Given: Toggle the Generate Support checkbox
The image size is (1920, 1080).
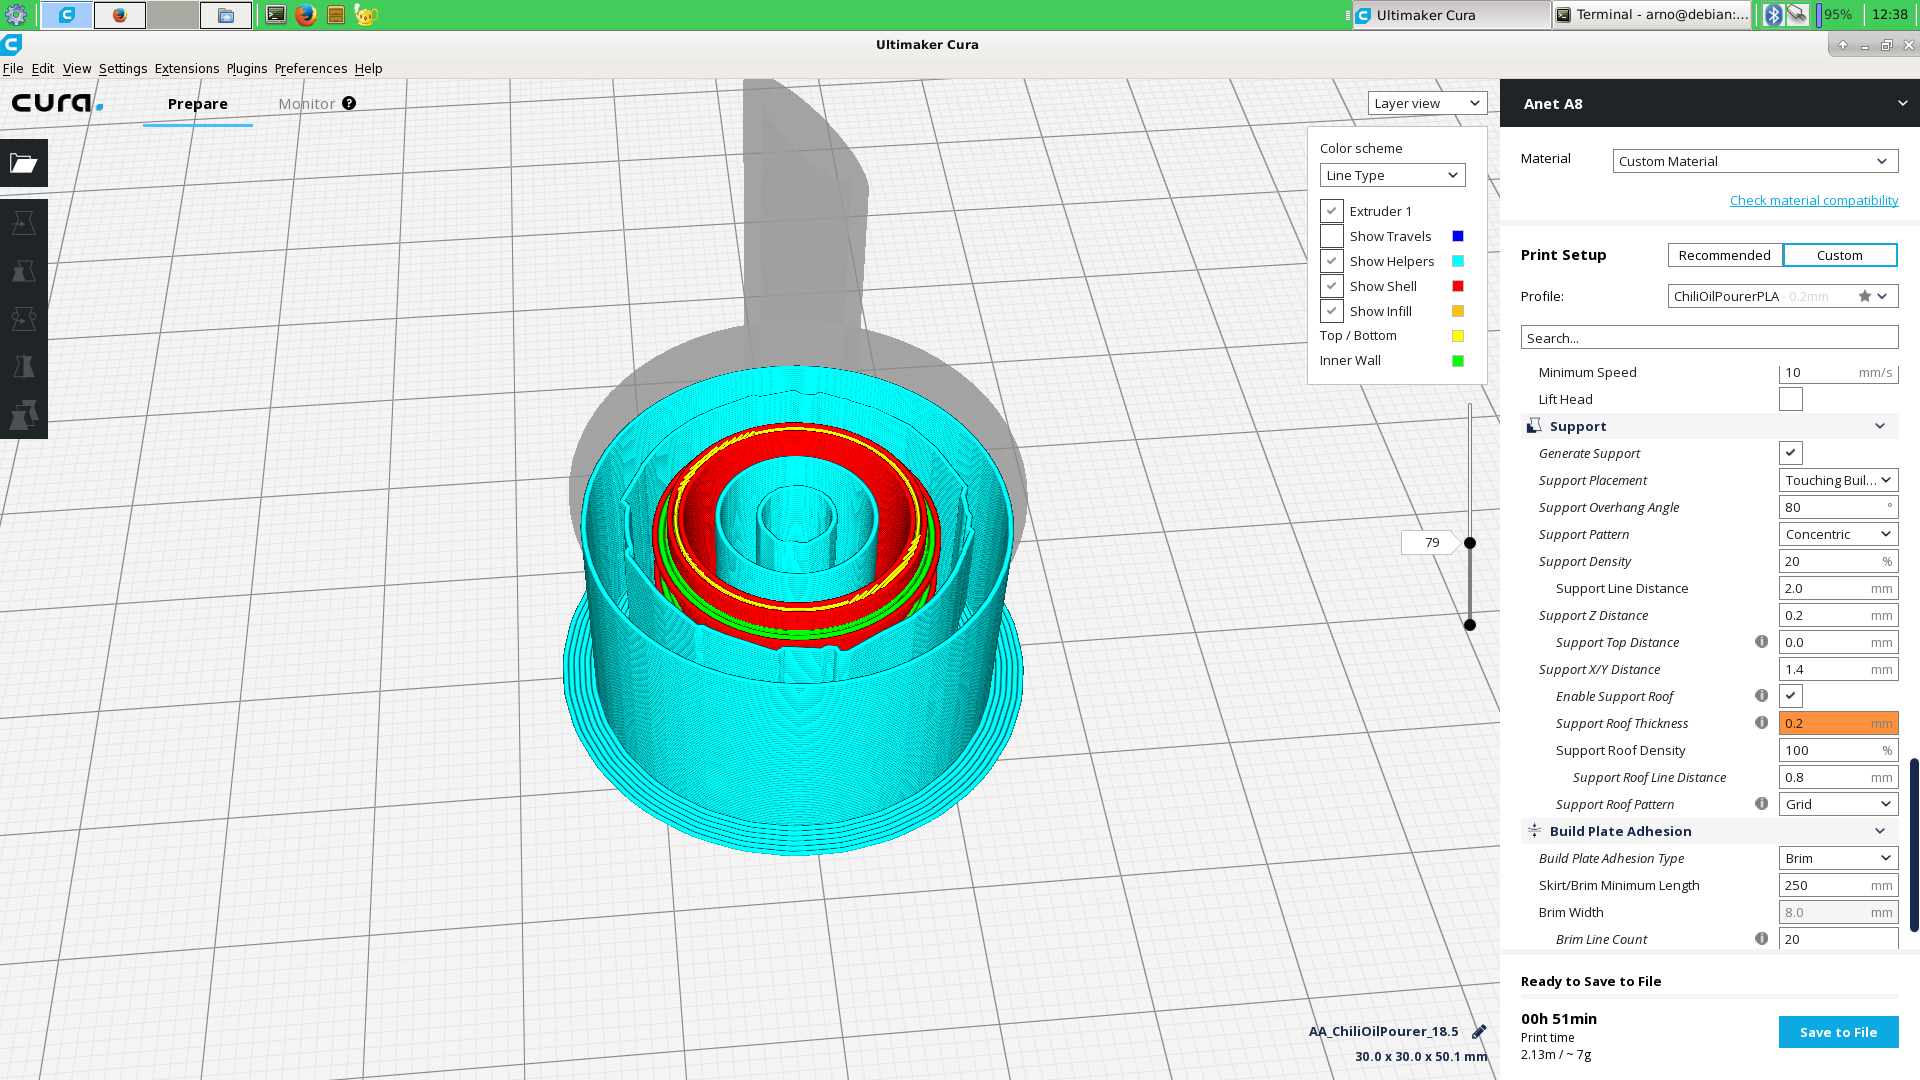Looking at the screenshot, I should click(1791, 453).
